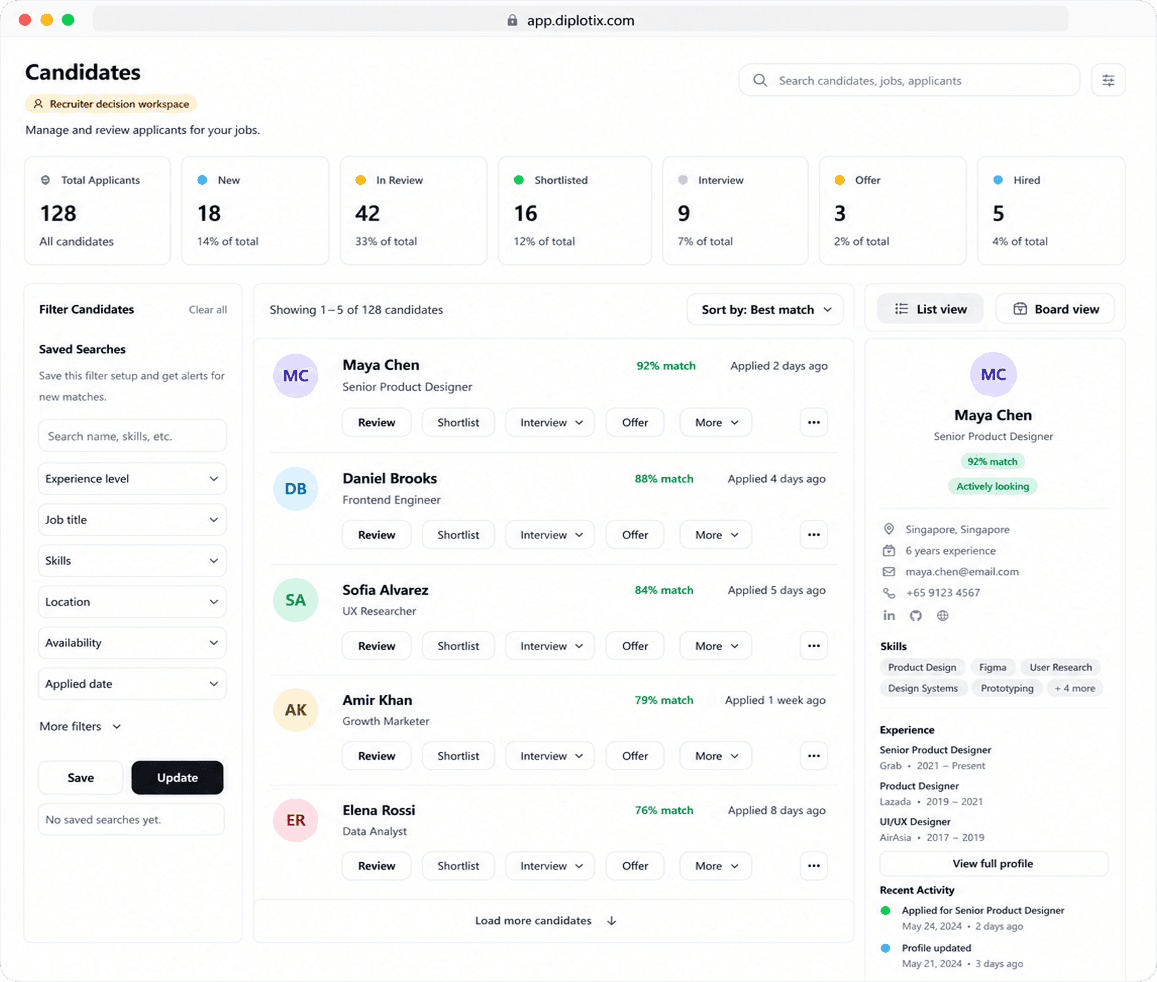Click the lock icon in the address bar

point(512,21)
